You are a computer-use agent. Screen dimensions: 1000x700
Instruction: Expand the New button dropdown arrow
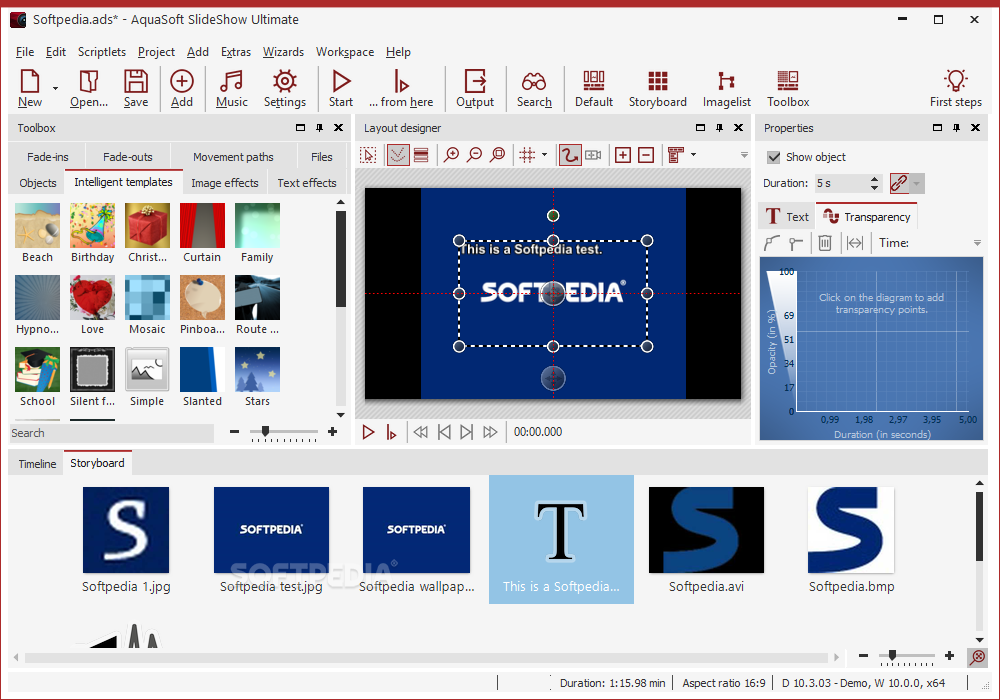tap(55, 88)
